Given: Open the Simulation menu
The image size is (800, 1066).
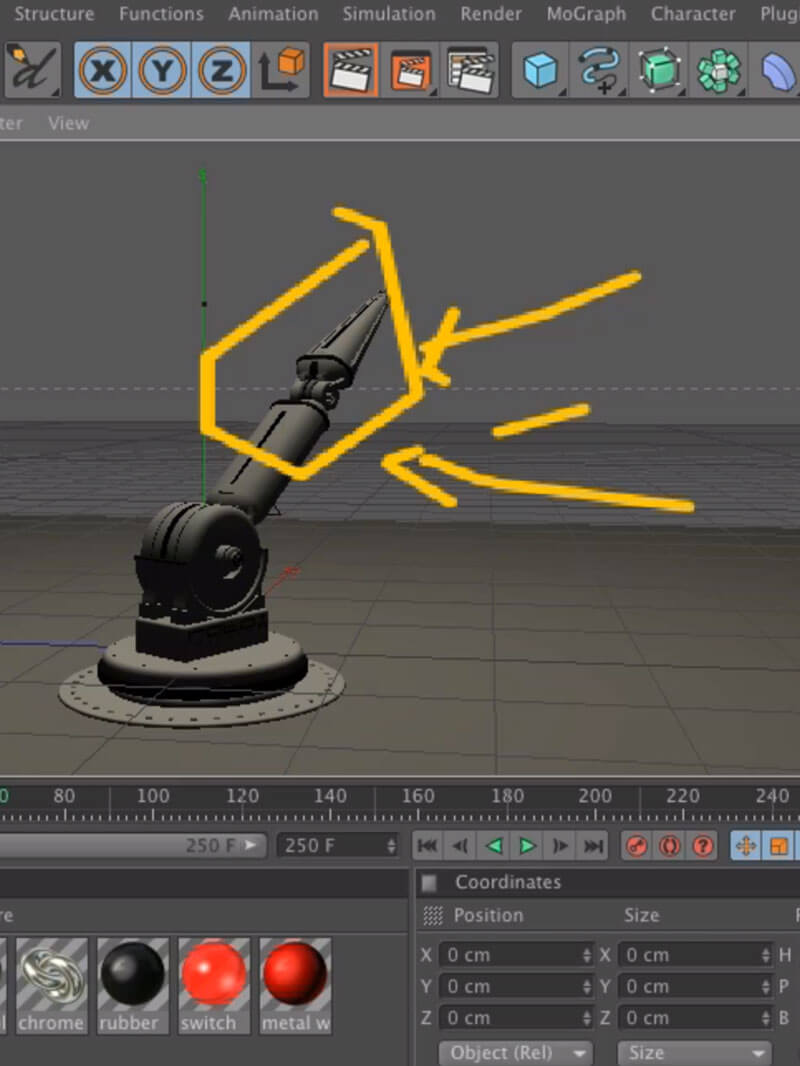Looking at the screenshot, I should (389, 14).
